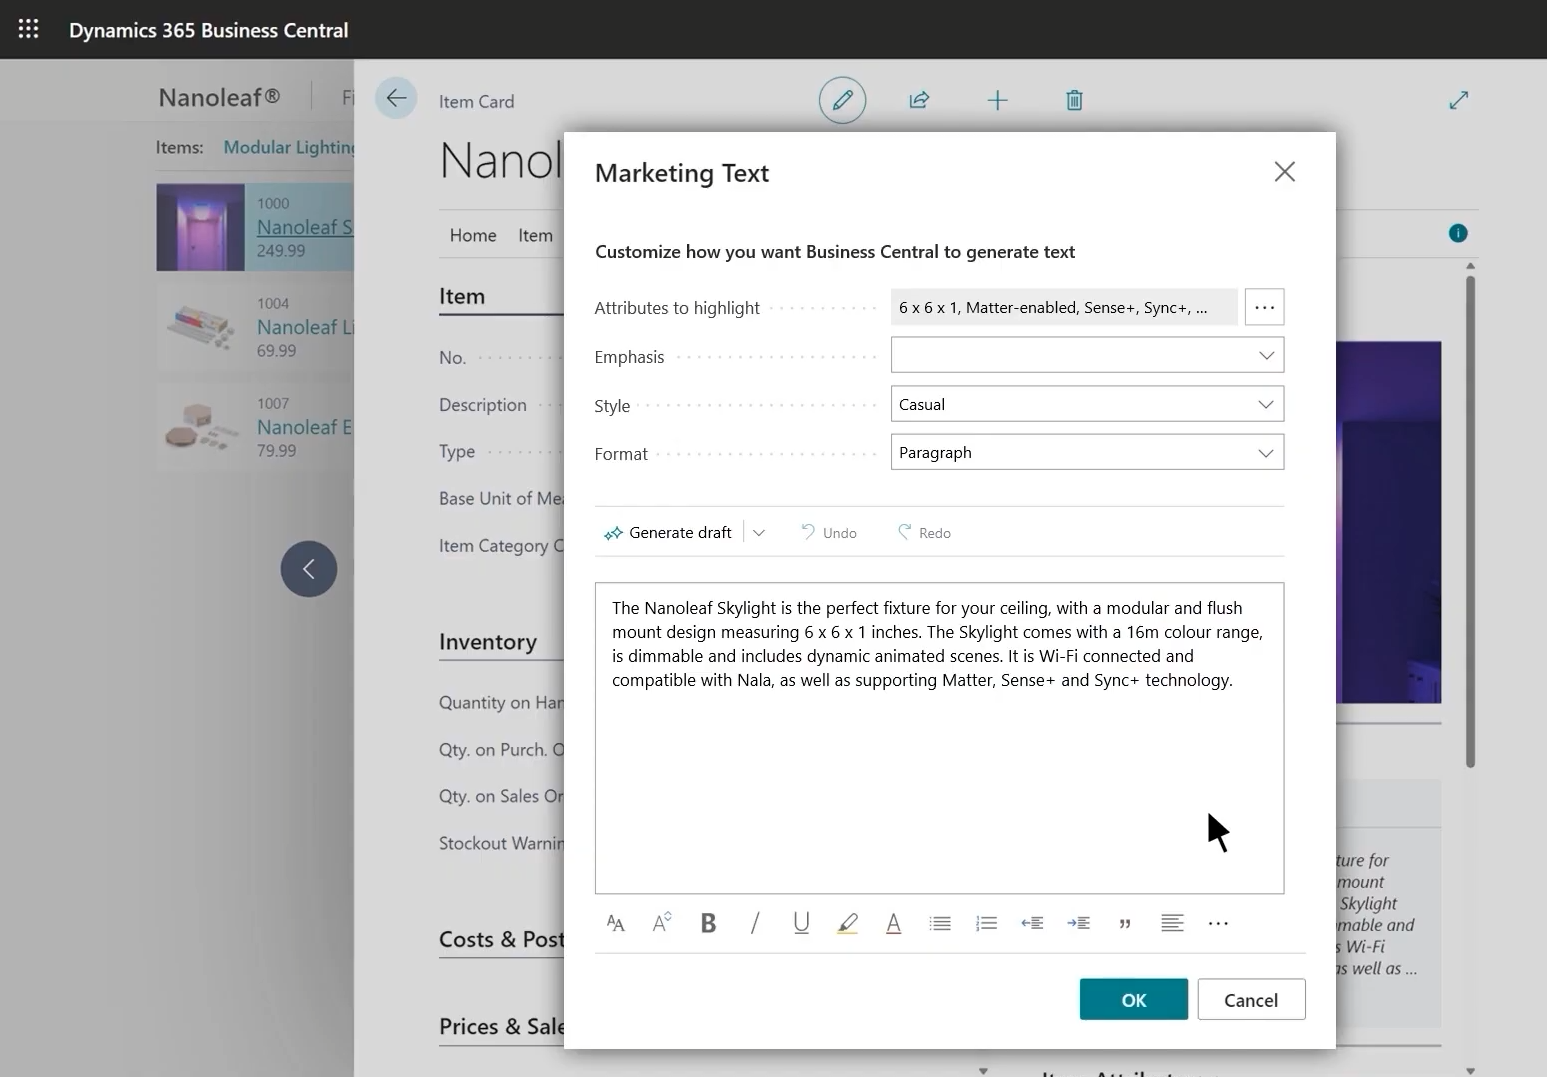Open item 1004 Nanoleaf link
Image resolution: width=1547 pixels, height=1077 pixels.
point(304,327)
